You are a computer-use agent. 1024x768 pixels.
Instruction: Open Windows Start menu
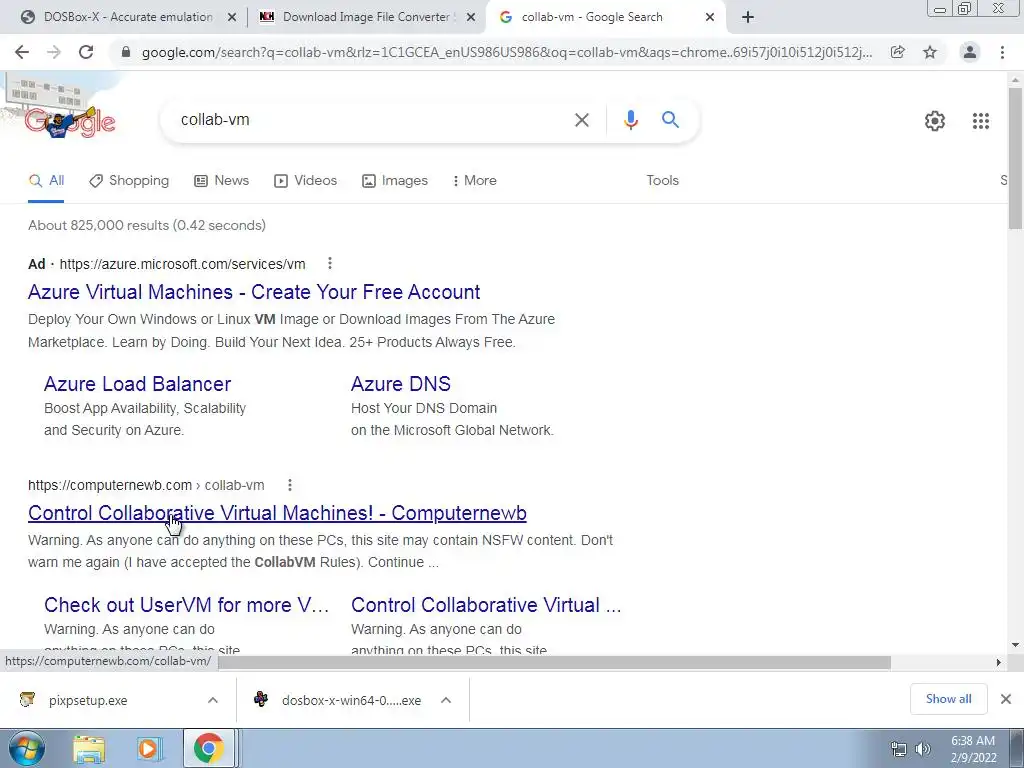point(26,748)
